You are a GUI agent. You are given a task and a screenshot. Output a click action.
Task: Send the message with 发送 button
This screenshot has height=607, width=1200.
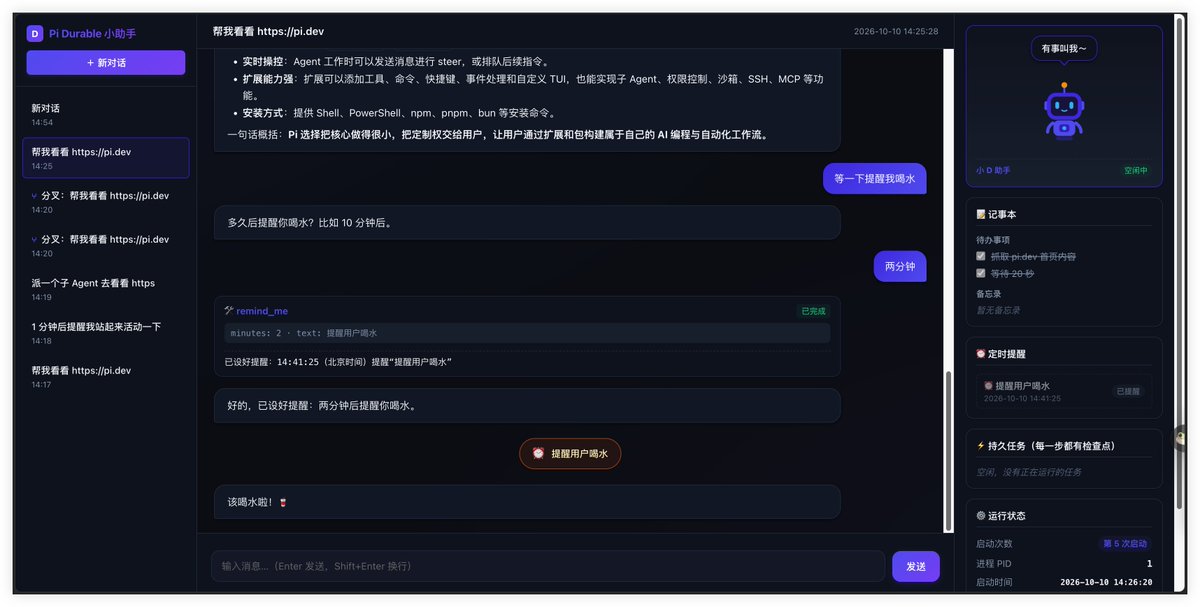[916, 566]
